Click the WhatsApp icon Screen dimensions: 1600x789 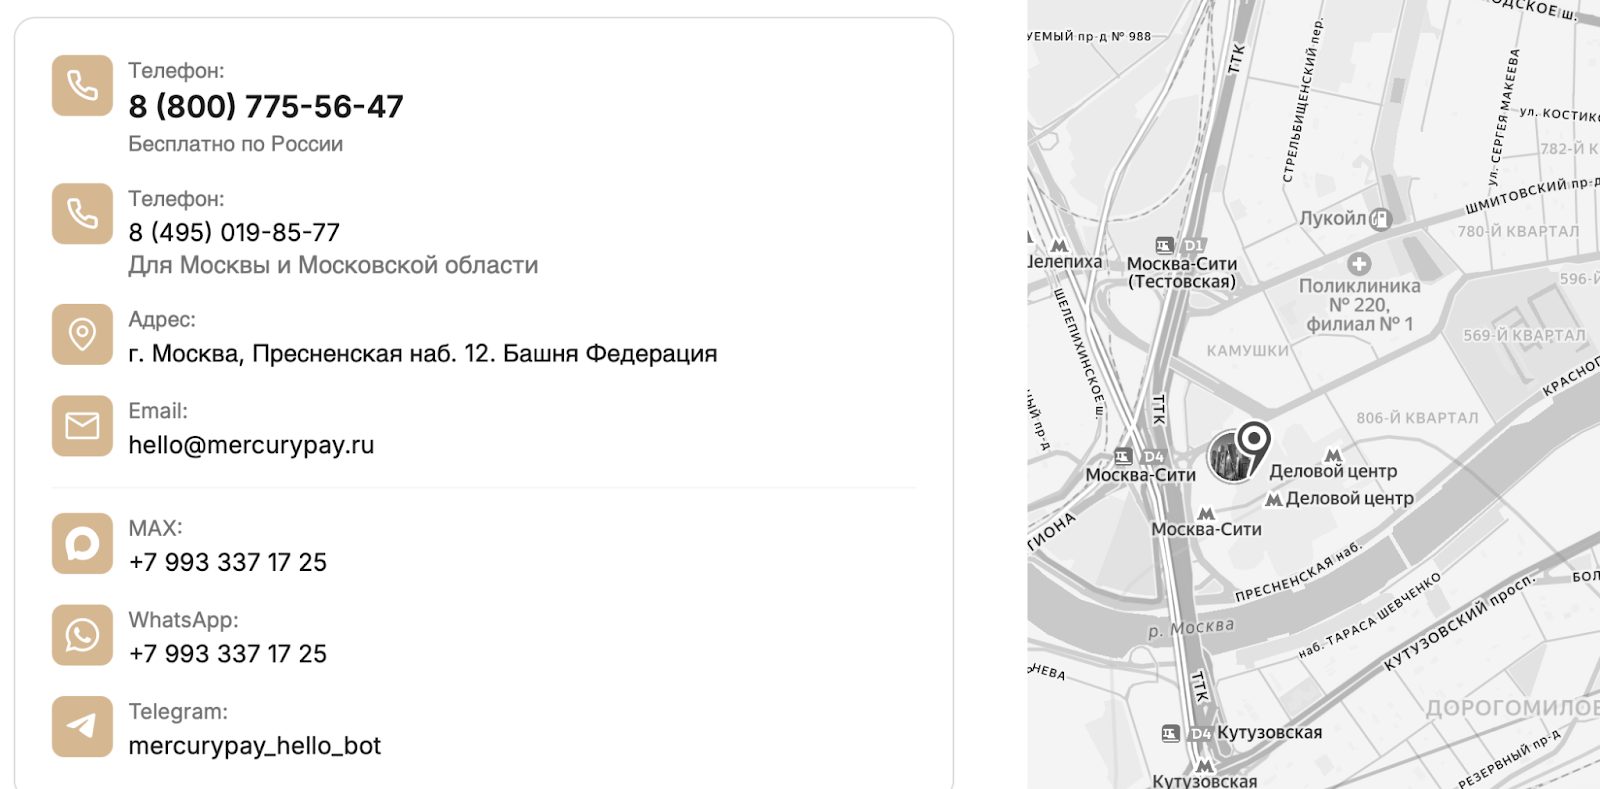(x=82, y=635)
